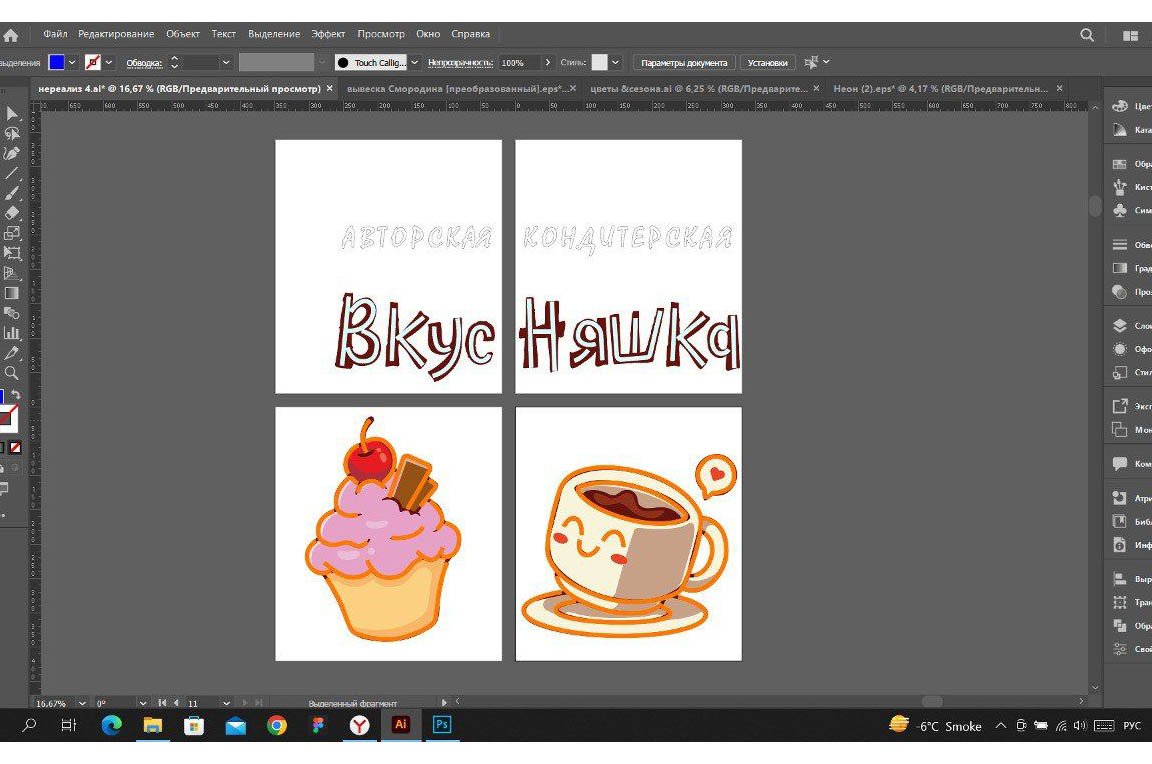Open the fill color dropdown arrow
The image size is (1152, 764).
(73, 62)
